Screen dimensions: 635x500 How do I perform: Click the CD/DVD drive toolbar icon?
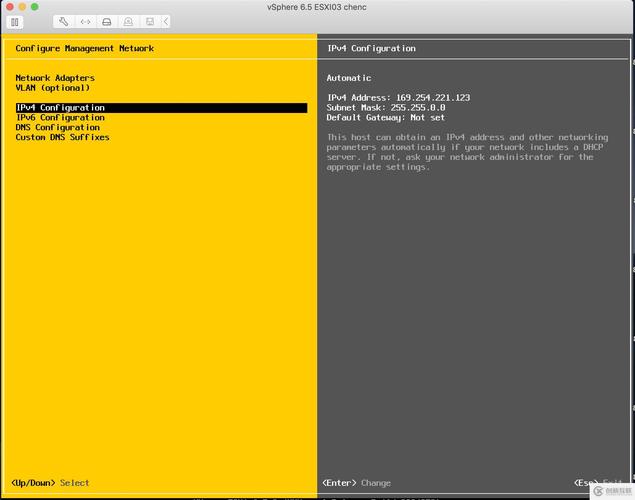[128, 21]
